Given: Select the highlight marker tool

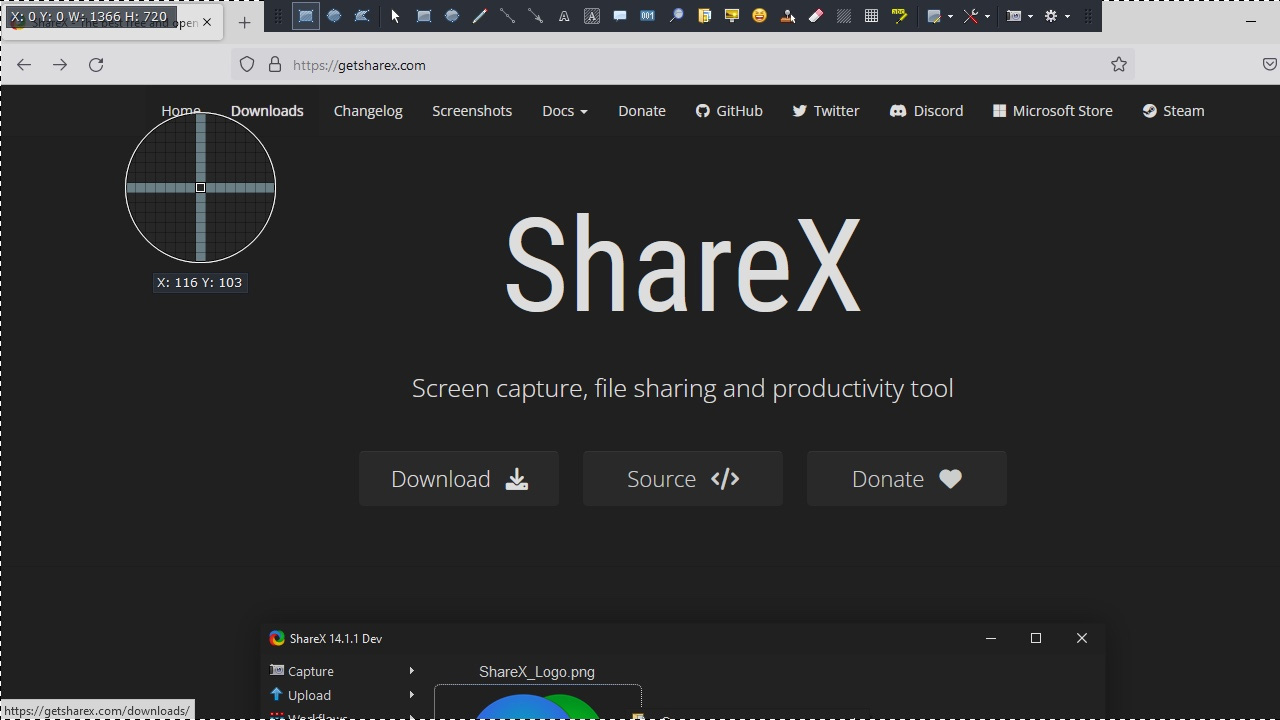Looking at the screenshot, I should point(900,16).
